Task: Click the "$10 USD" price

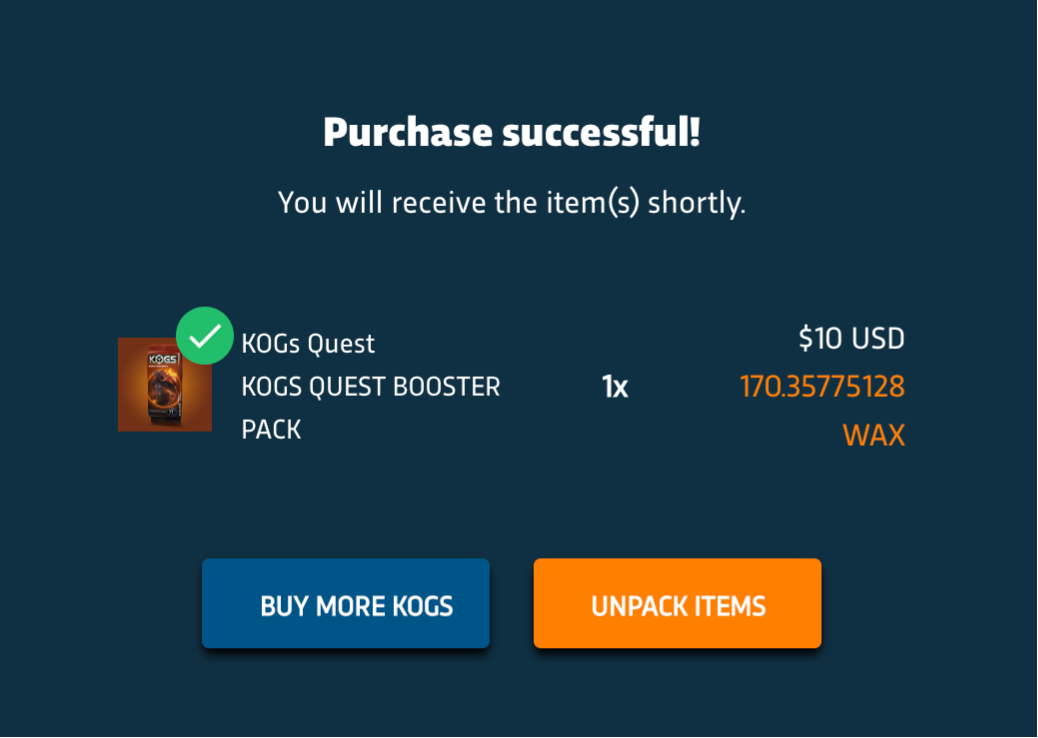Action: 851,339
